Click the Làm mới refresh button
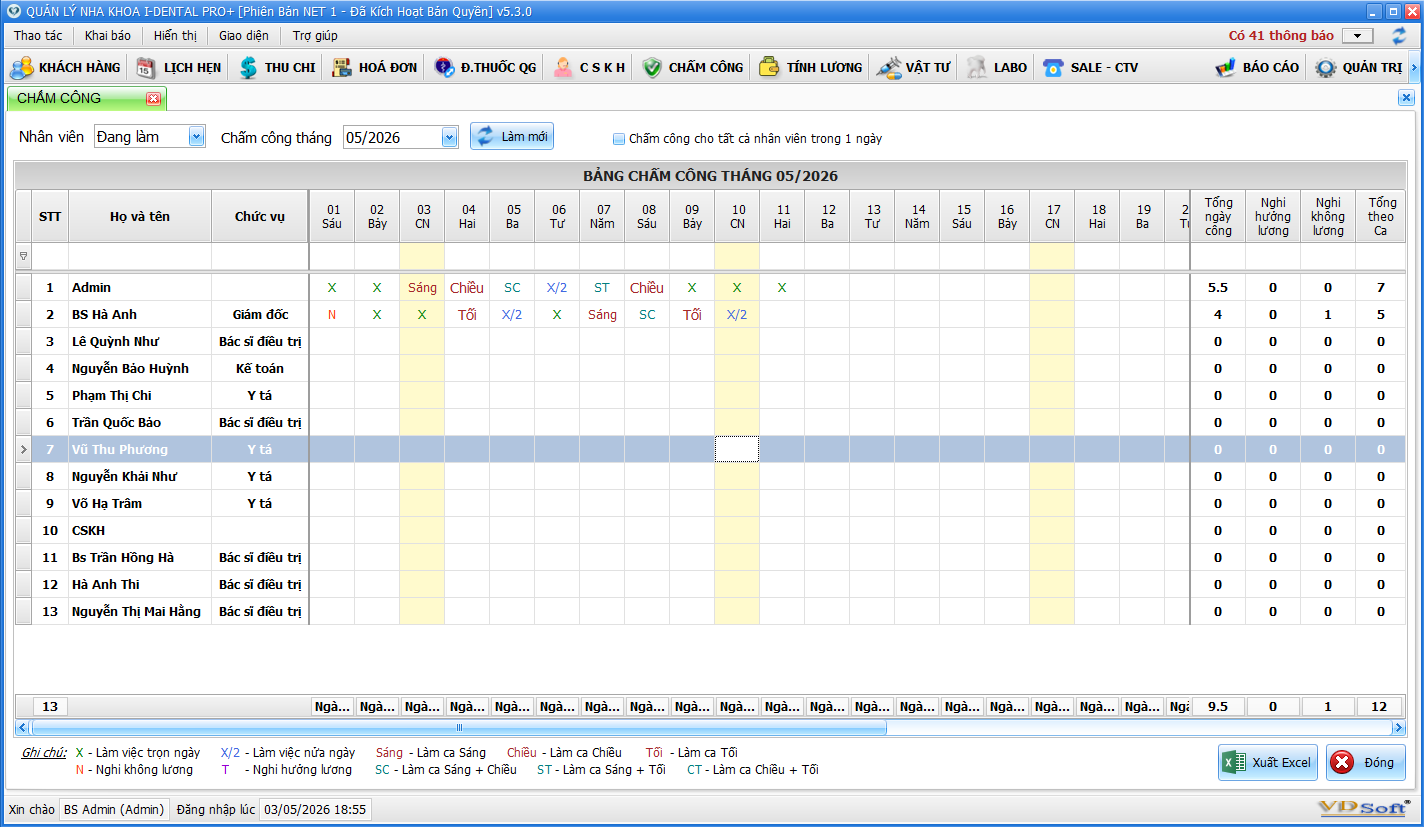Image resolution: width=1424 pixels, height=827 pixels. click(x=512, y=137)
